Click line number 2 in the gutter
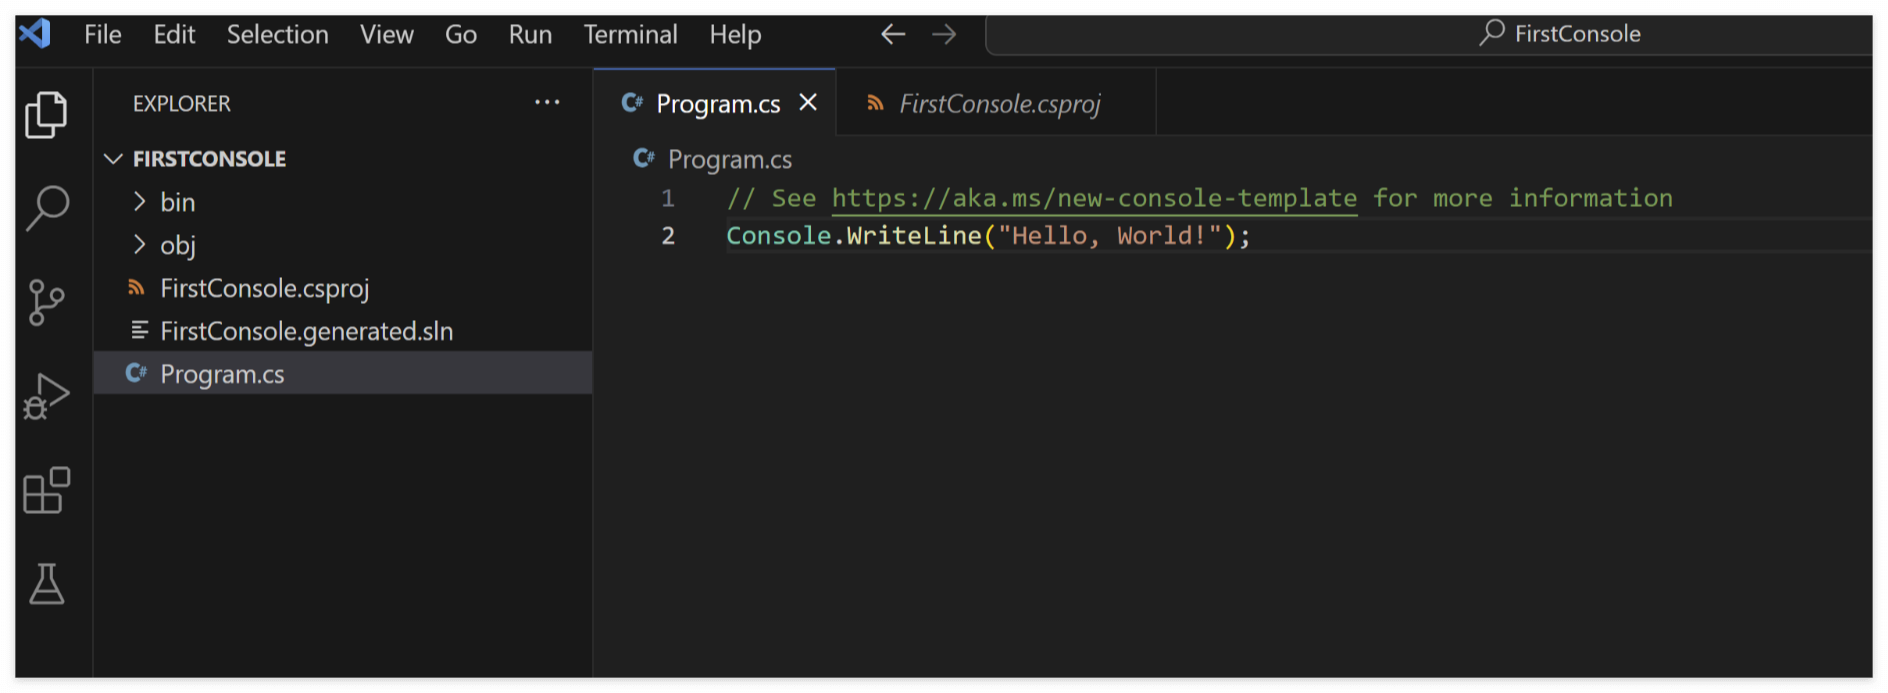 point(668,235)
